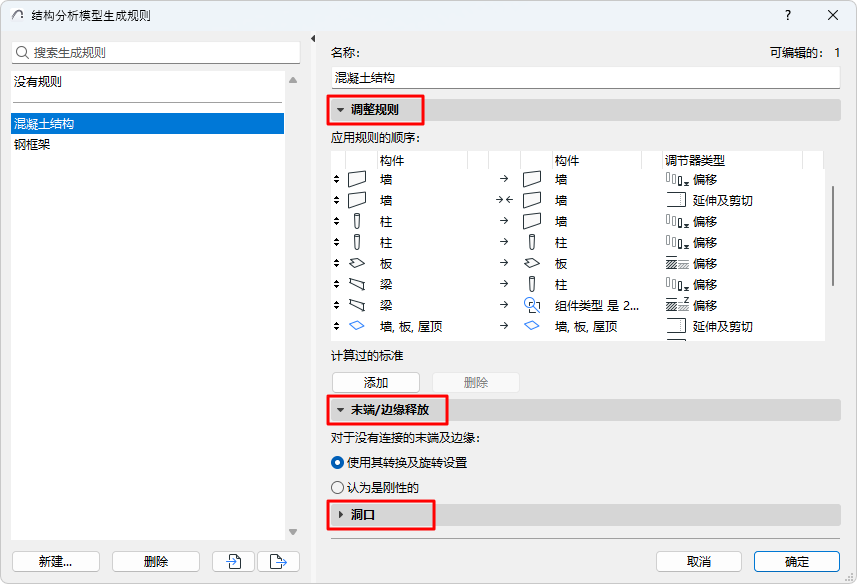Click 偏移 text in 柱 → 柱 row

(705, 242)
